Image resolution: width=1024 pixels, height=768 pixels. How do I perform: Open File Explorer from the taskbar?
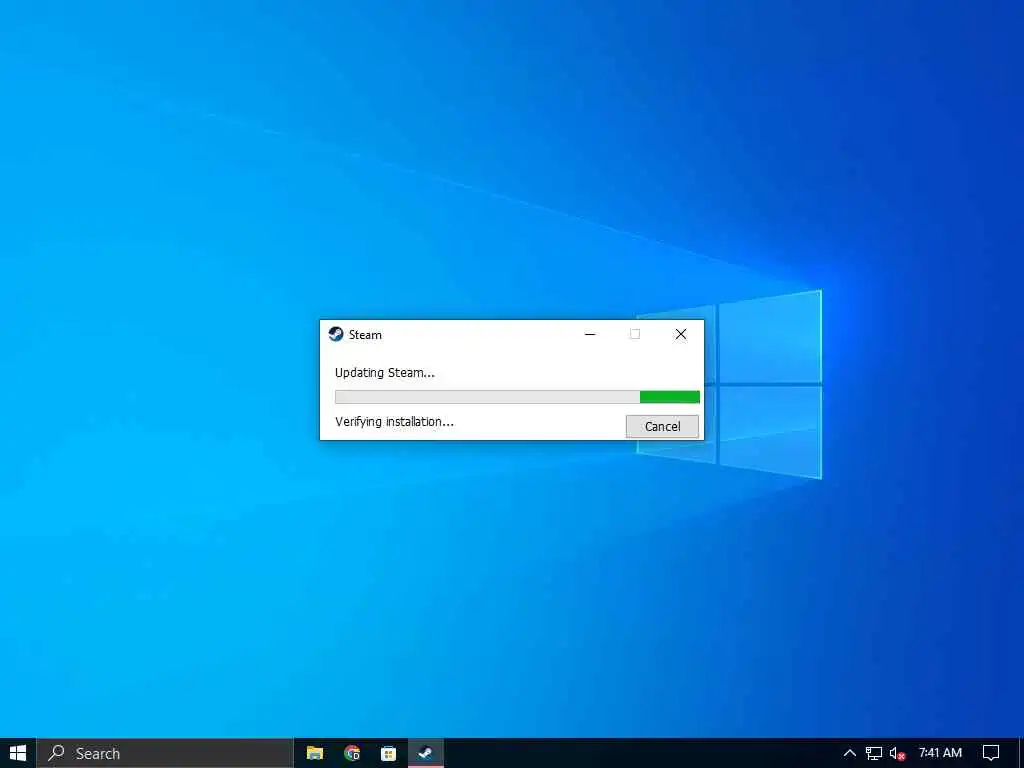pyautogui.click(x=315, y=753)
